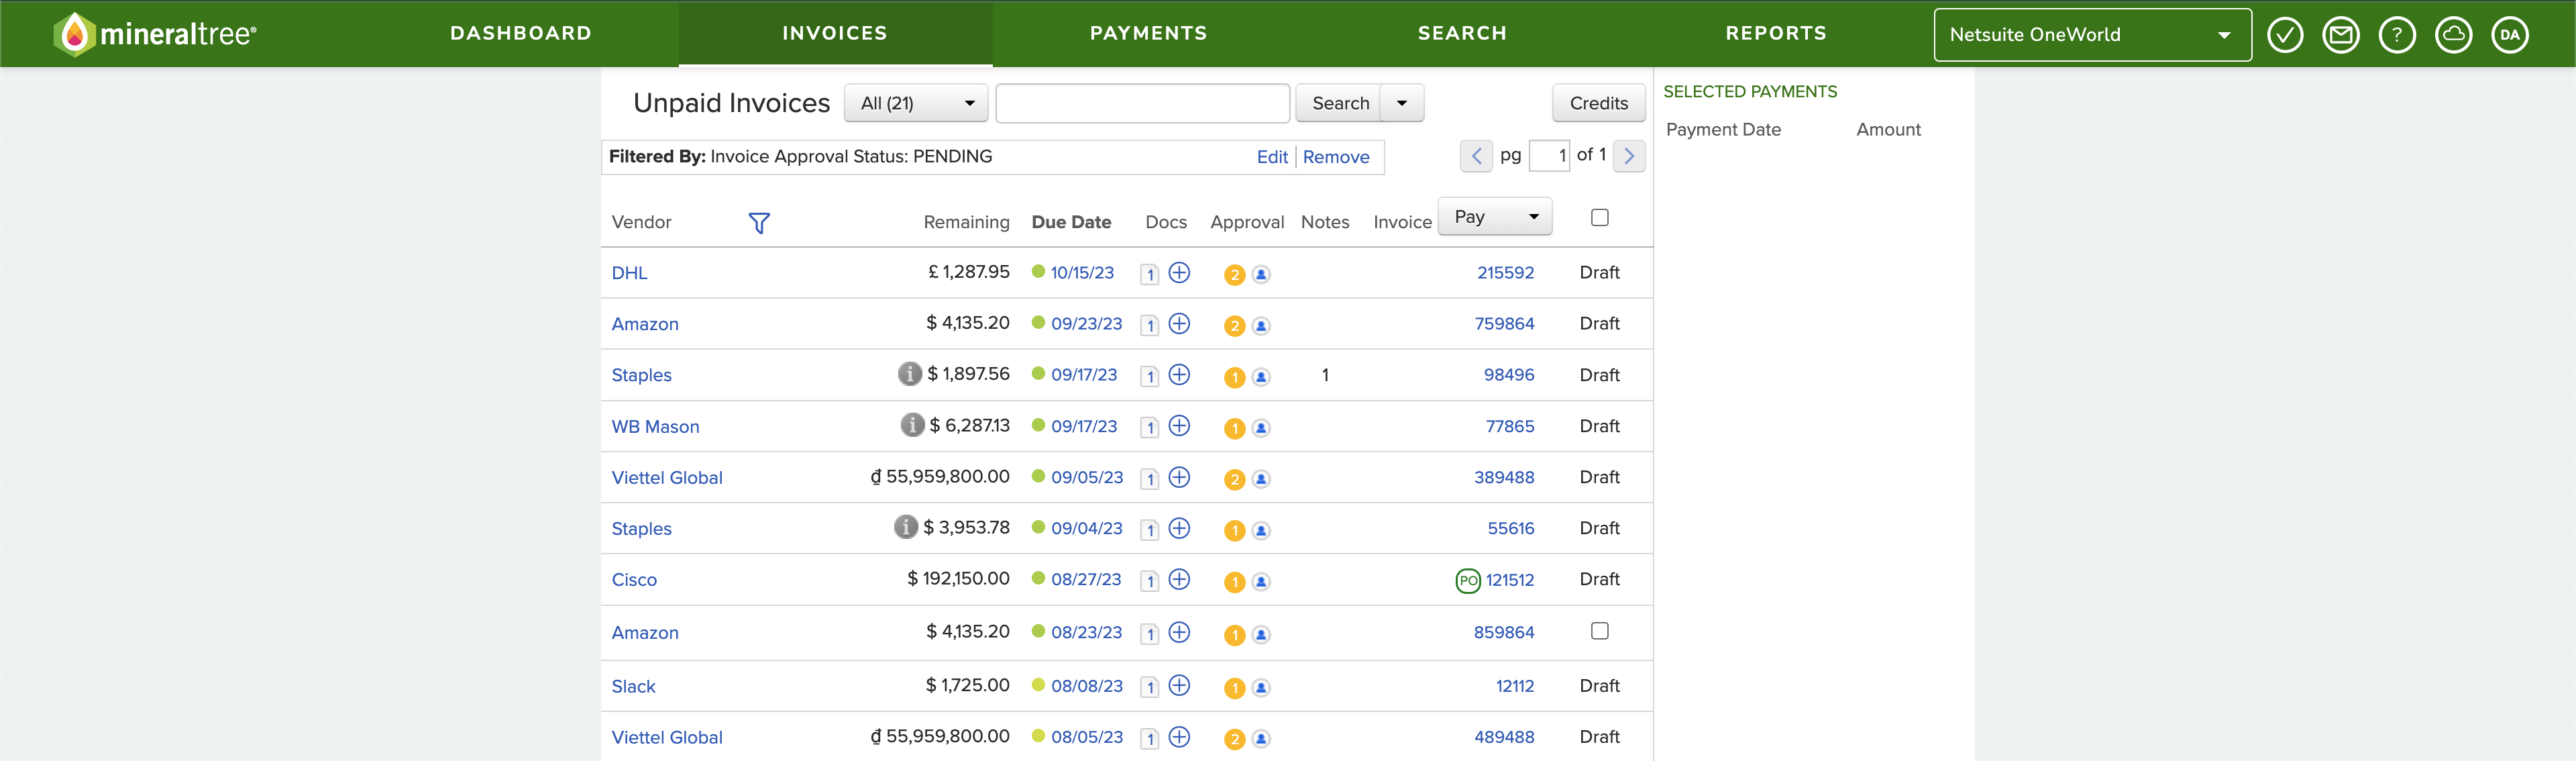Viewport: 2576px width, 761px height.
Task: Open invoice number 215592
Action: 1505,273
